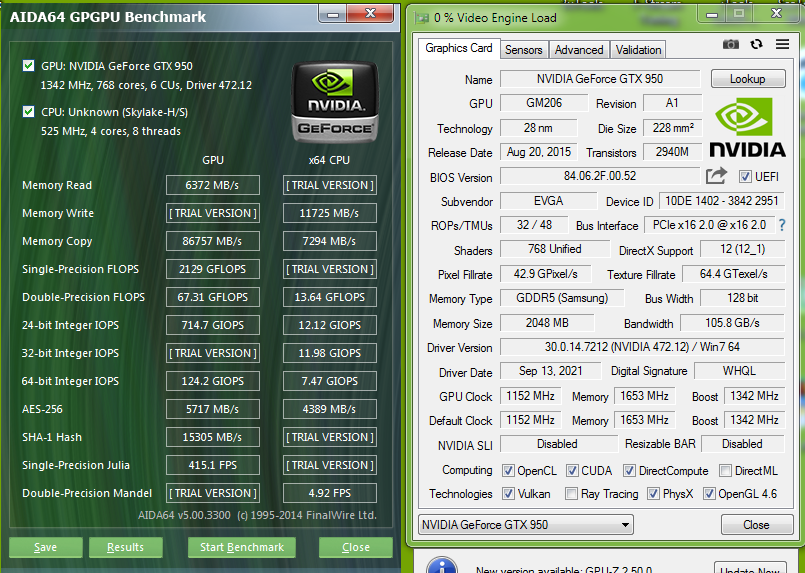
Task: Click the CPU Double-Precision Mandel 4.92 FPS
Action: click(330, 493)
